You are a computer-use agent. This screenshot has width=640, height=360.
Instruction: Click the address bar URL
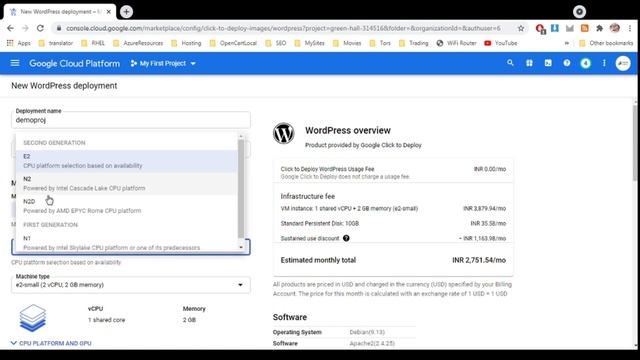pyautogui.click(x=283, y=28)
